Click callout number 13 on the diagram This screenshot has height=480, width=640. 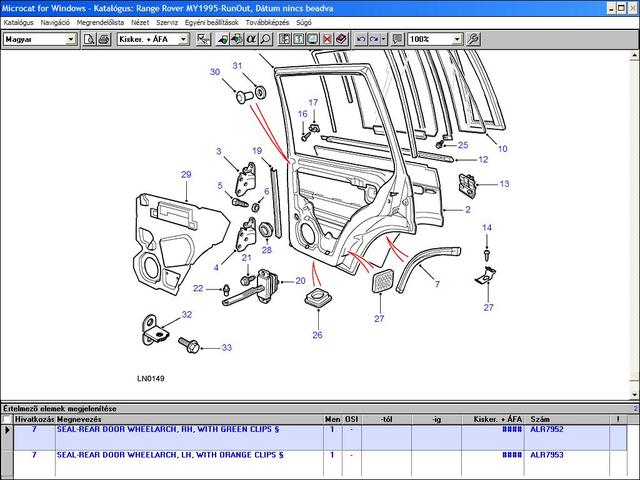click(504, 184)
